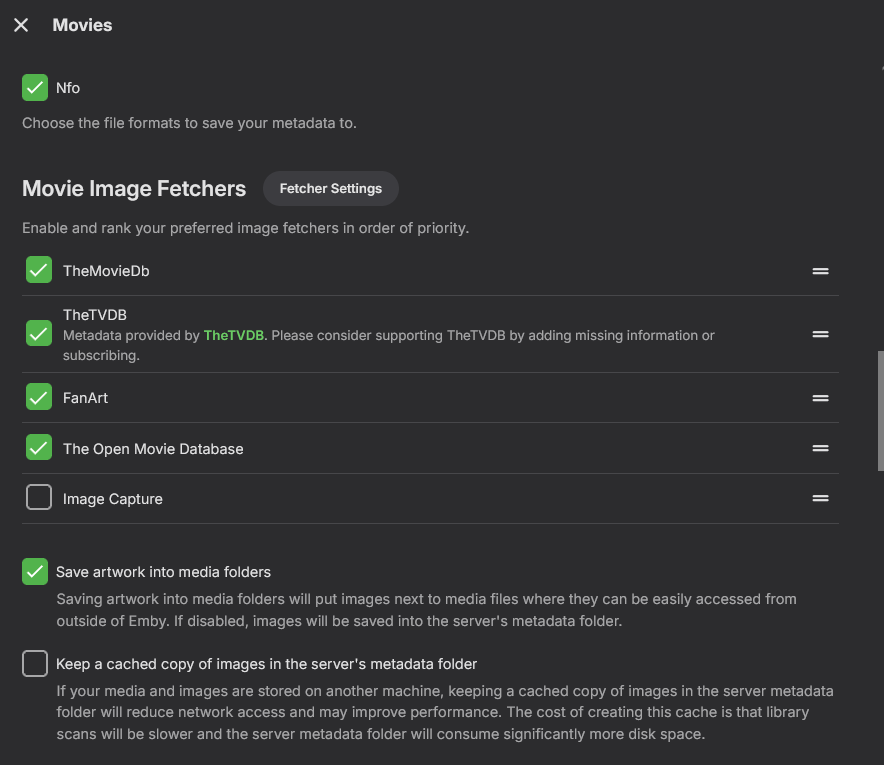Click The Open Movie Database drag handle
884x765 pixels.
820,448
